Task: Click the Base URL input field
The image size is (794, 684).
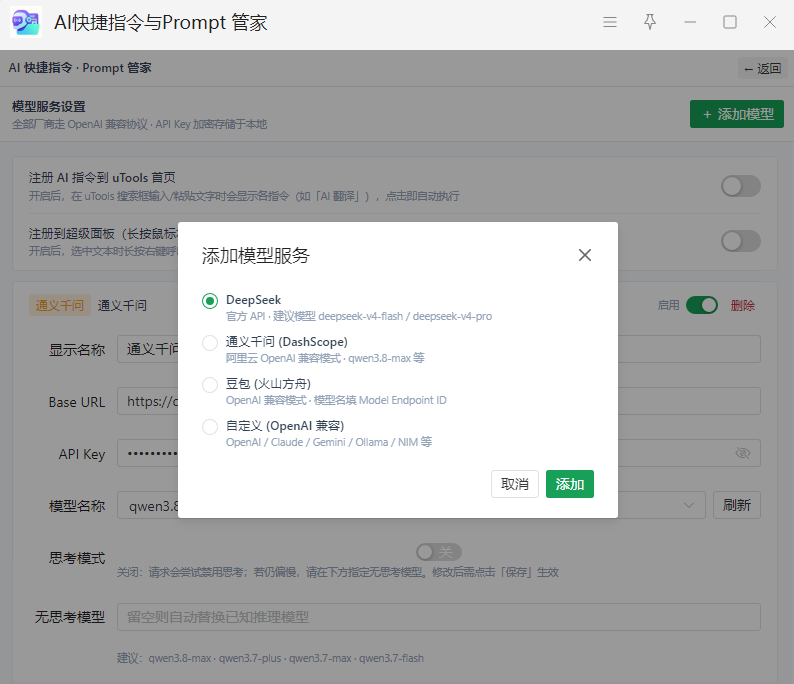Action: [439, 401]
